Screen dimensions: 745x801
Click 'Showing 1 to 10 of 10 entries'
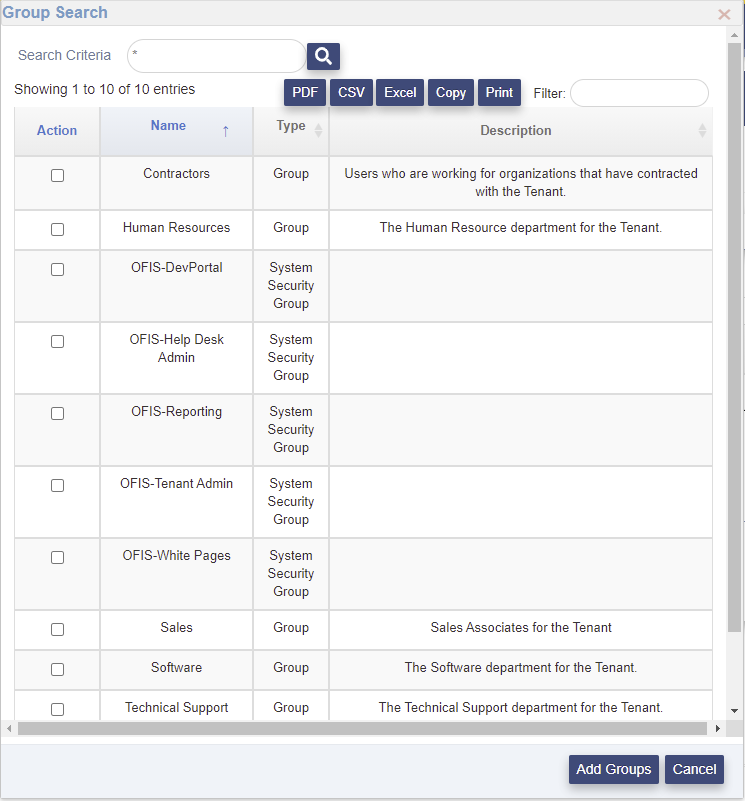click(105, 89)
